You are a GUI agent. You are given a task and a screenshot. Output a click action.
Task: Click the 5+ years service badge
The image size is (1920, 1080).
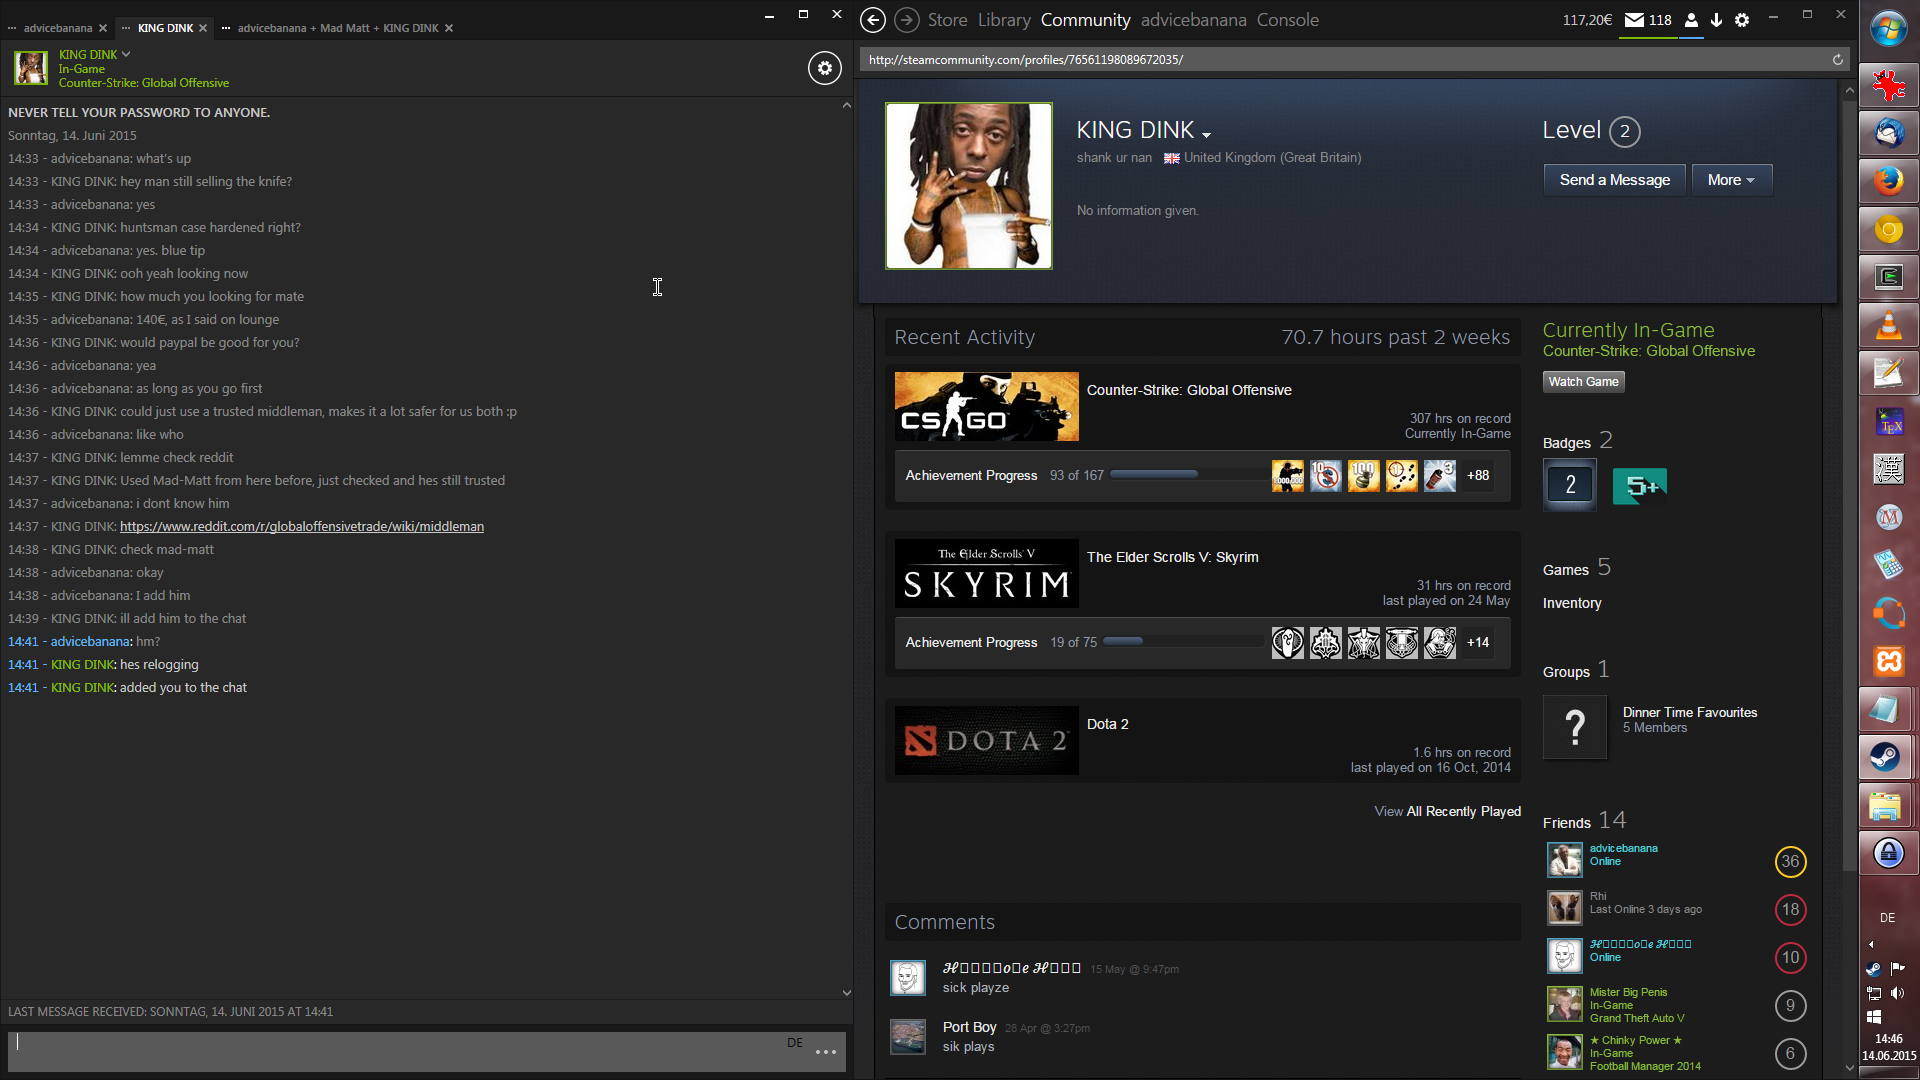point(1639,486)
